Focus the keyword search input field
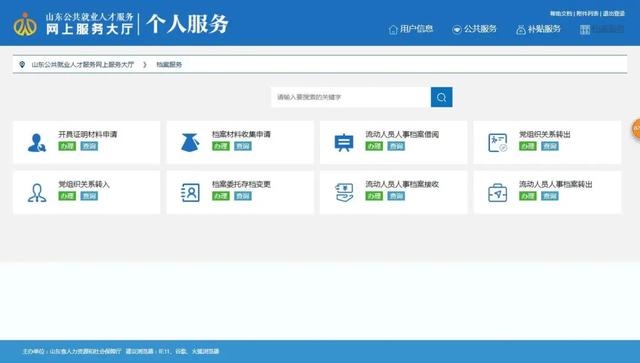640x363 pixels. pyautogui.click(x=351, y=97)
